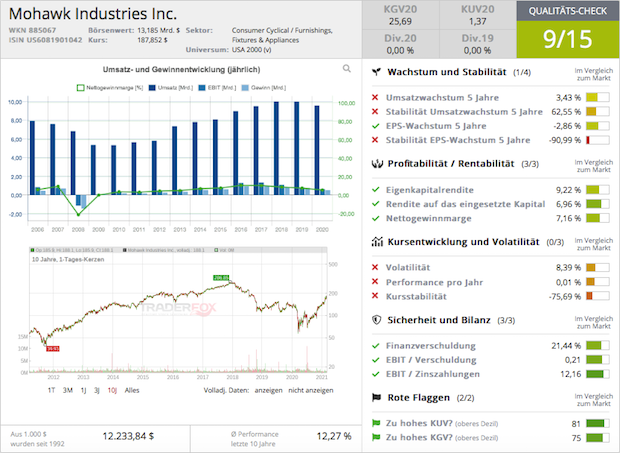
Task: Click the Div.20 0,00 % metric cell
Action: 400,44
